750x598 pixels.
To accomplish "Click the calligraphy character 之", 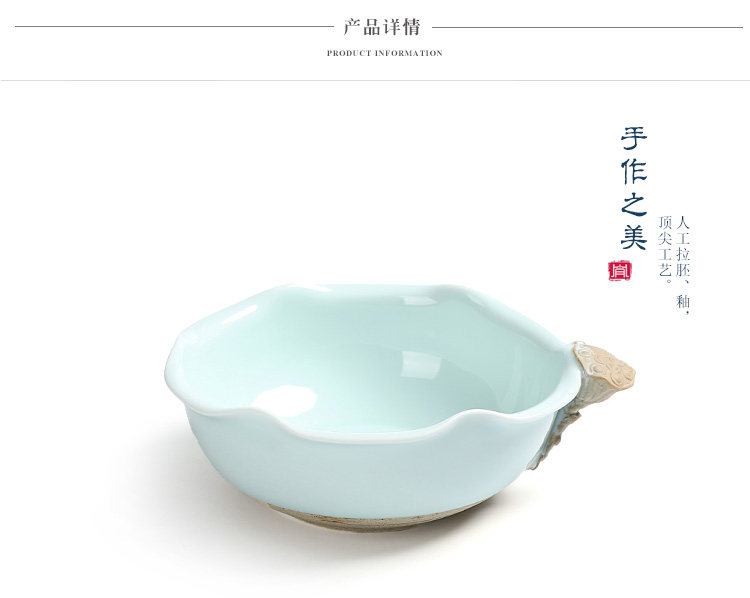I will coord(634,204).
